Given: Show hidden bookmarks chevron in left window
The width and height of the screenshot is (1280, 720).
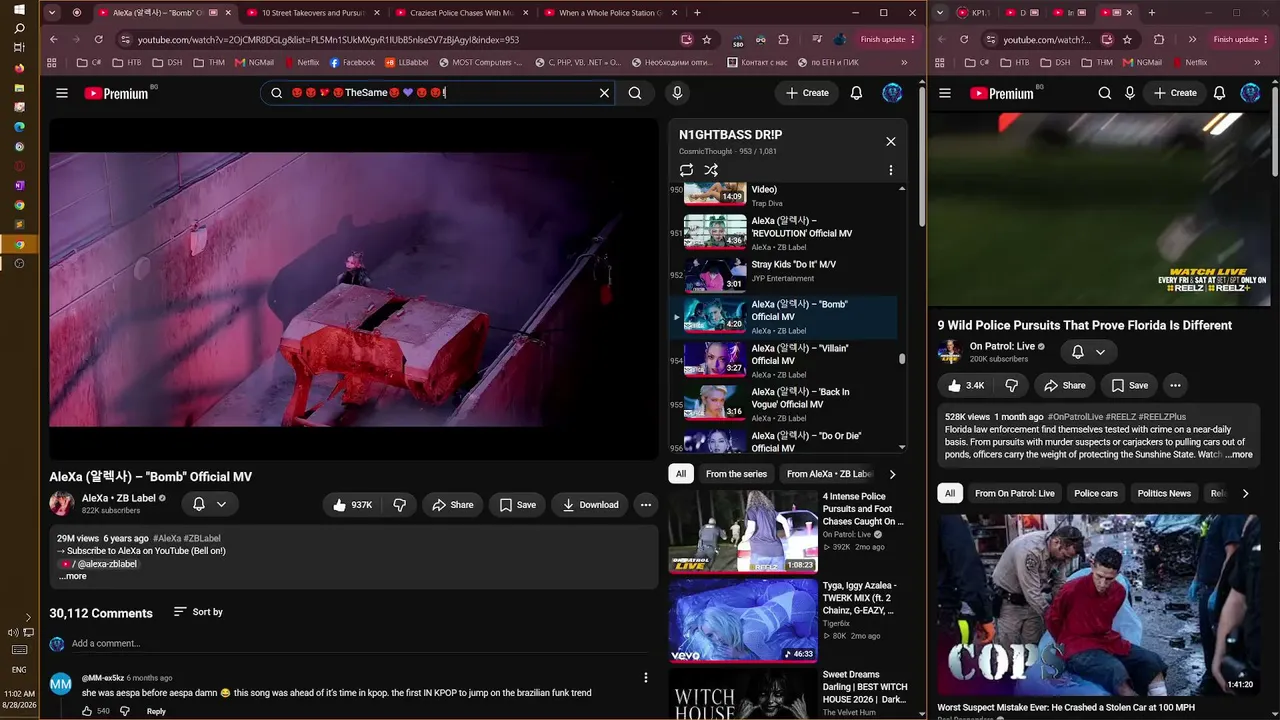Looking at the screenshot, I should (904, 62).
